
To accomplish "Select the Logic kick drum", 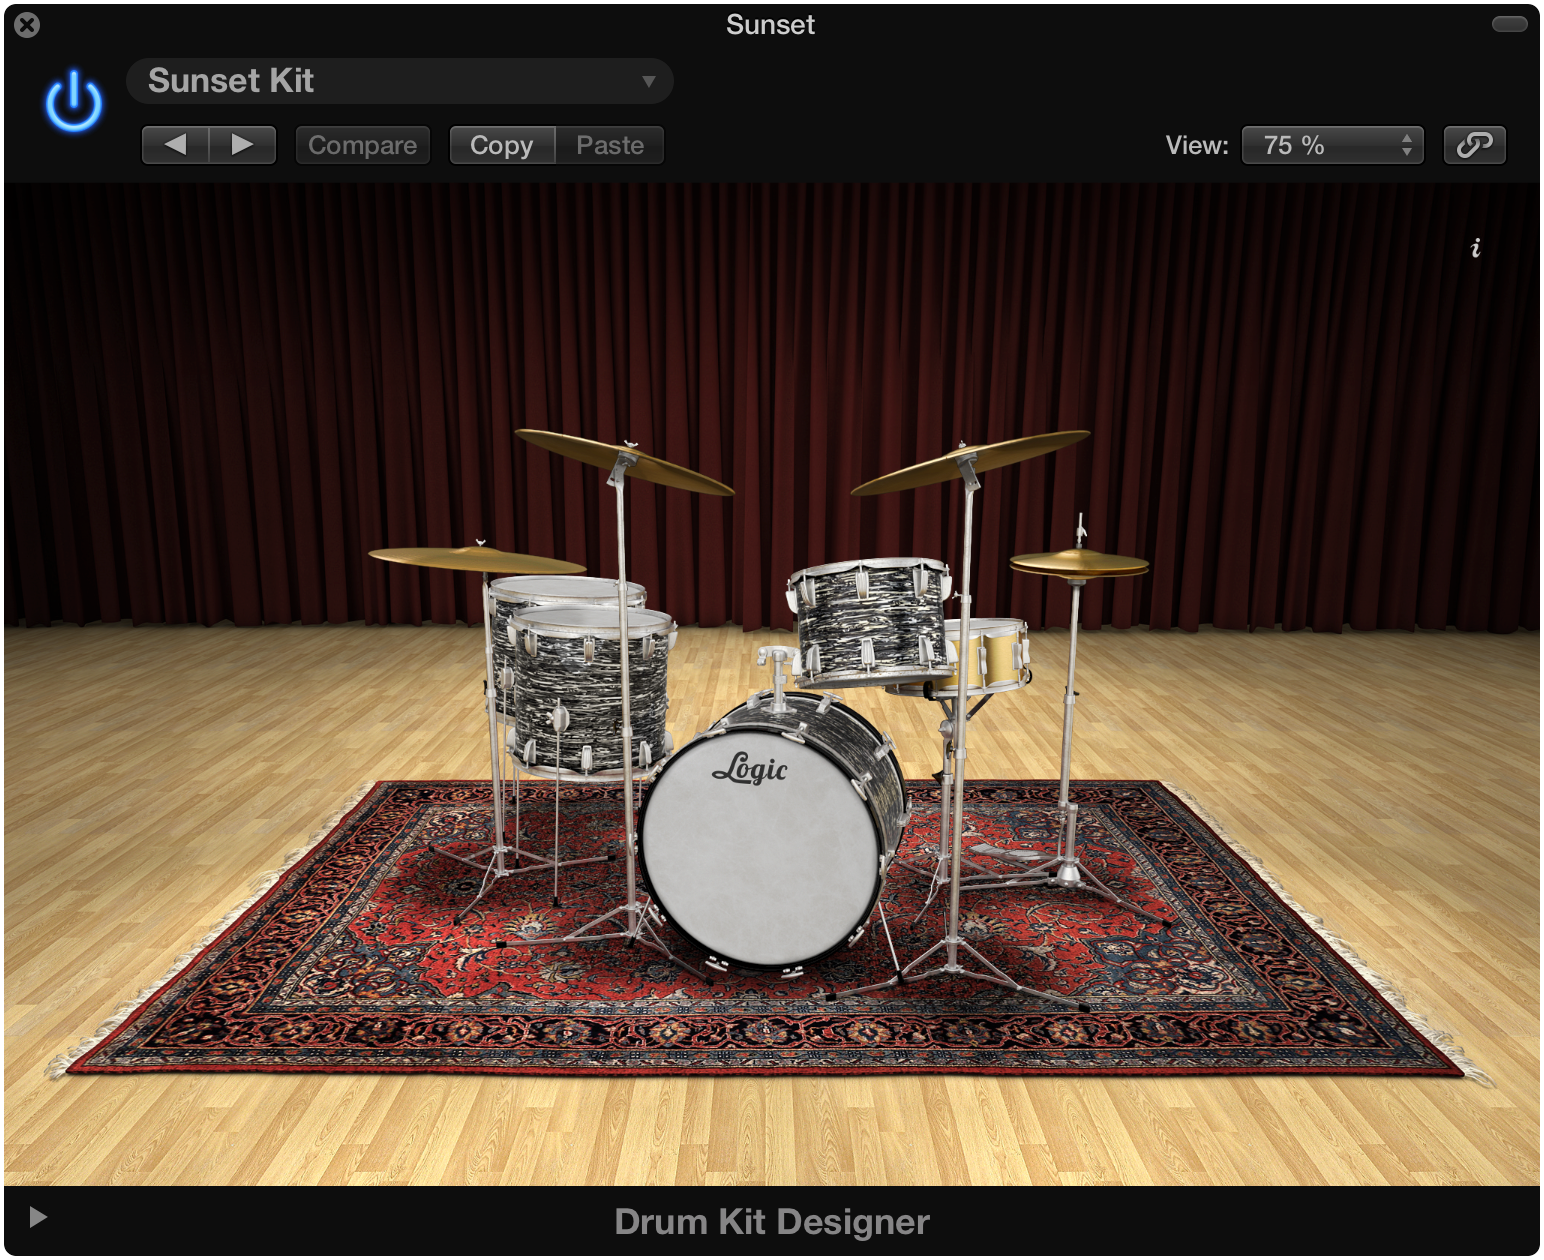I will pyautogui.click(x=762, y=850).
